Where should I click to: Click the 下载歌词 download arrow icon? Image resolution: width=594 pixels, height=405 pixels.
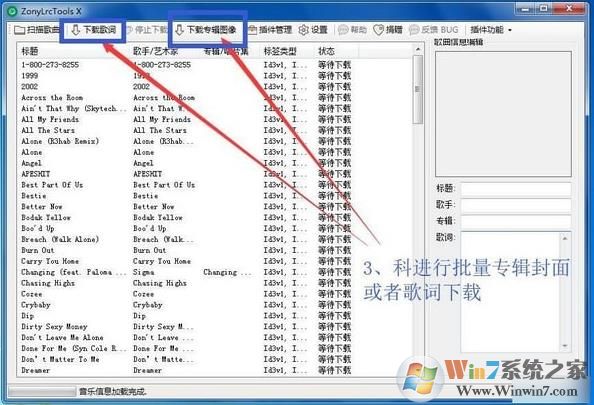75,30
